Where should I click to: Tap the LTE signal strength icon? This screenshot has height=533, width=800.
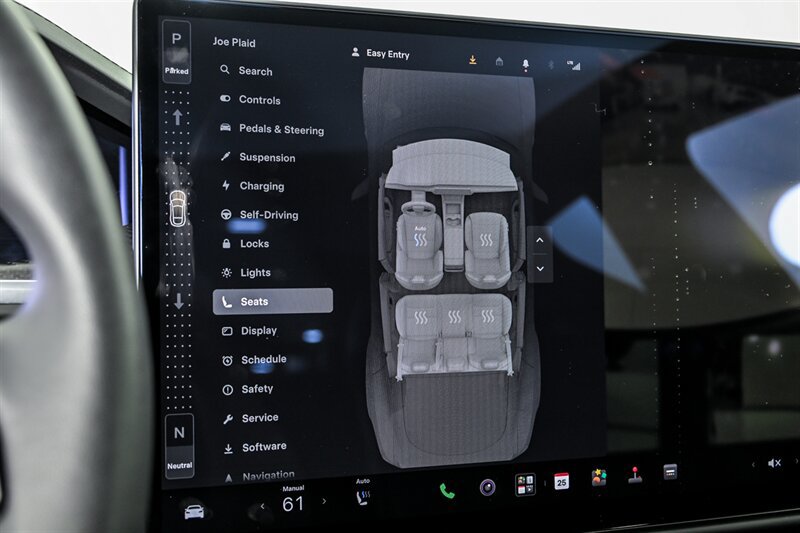[x=573, y=65]
